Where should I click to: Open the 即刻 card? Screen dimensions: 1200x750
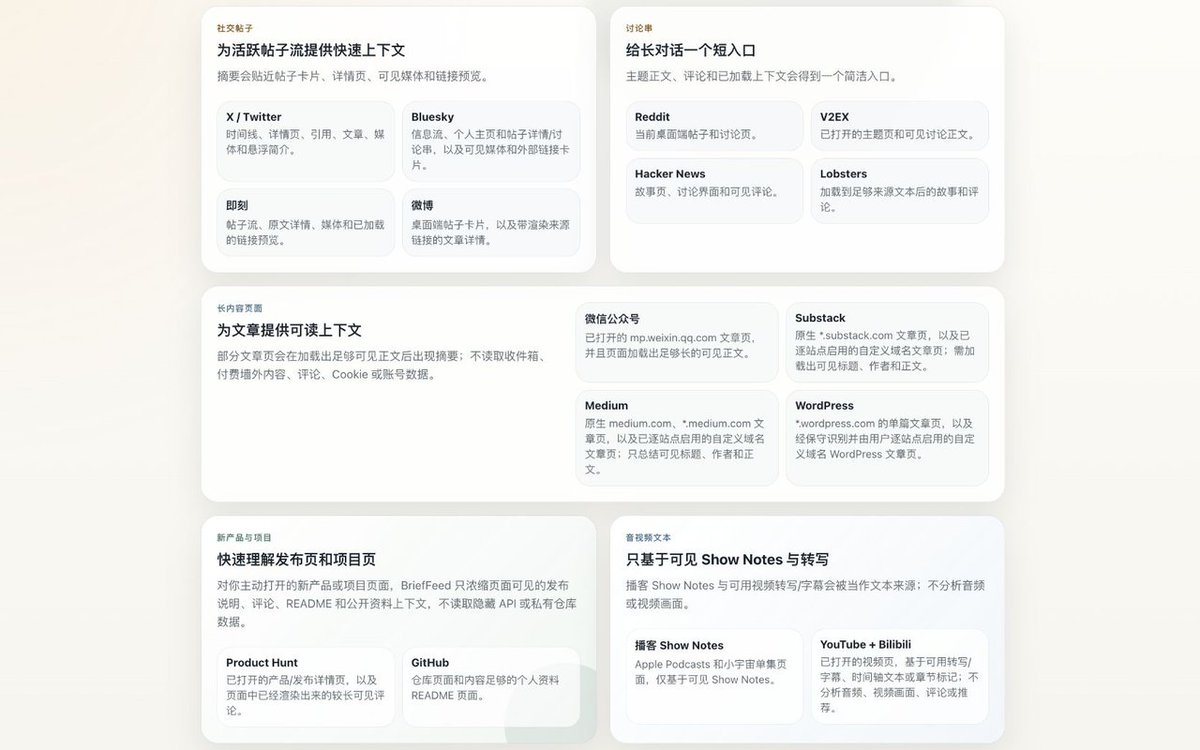pos(306,223)
